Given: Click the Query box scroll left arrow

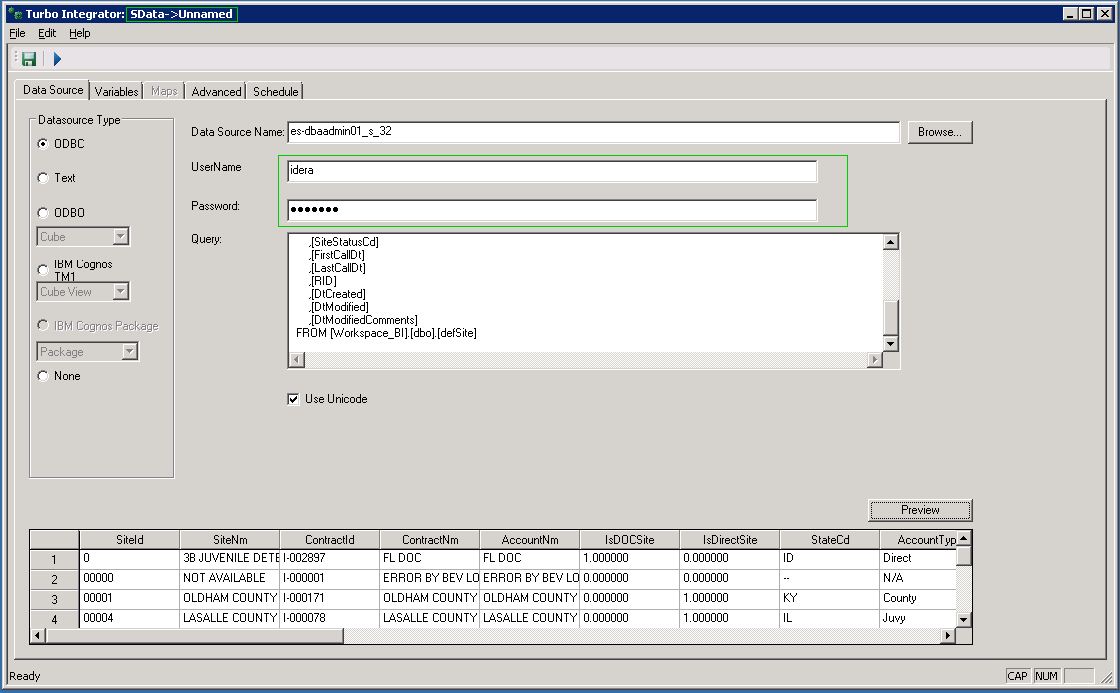Looking at the screenshot, I should (x=296, y=359).
